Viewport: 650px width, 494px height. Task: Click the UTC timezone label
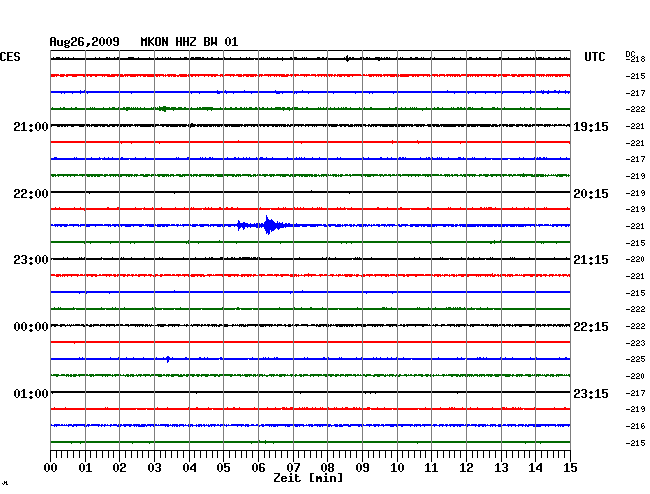tap(594, 57)
